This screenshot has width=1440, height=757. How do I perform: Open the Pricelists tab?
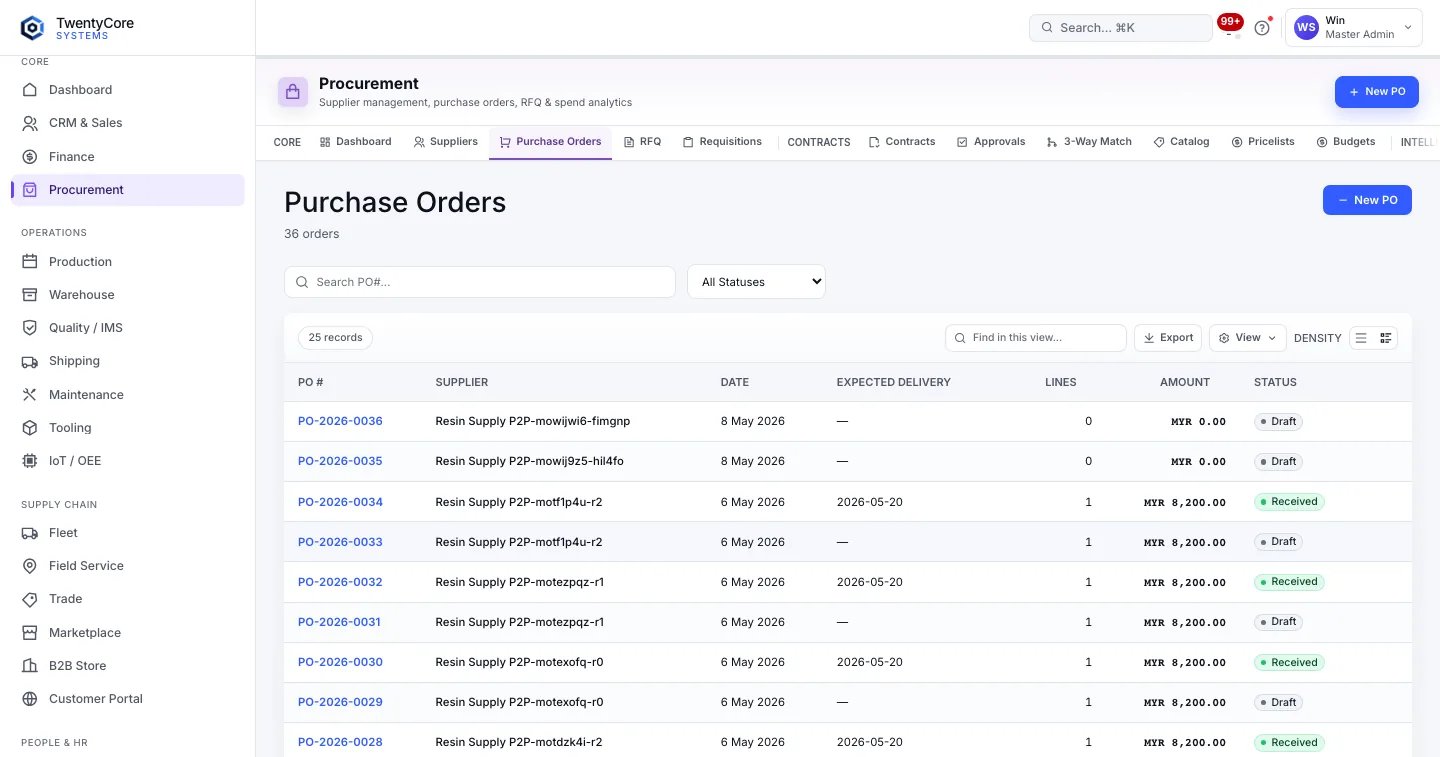1263,142
